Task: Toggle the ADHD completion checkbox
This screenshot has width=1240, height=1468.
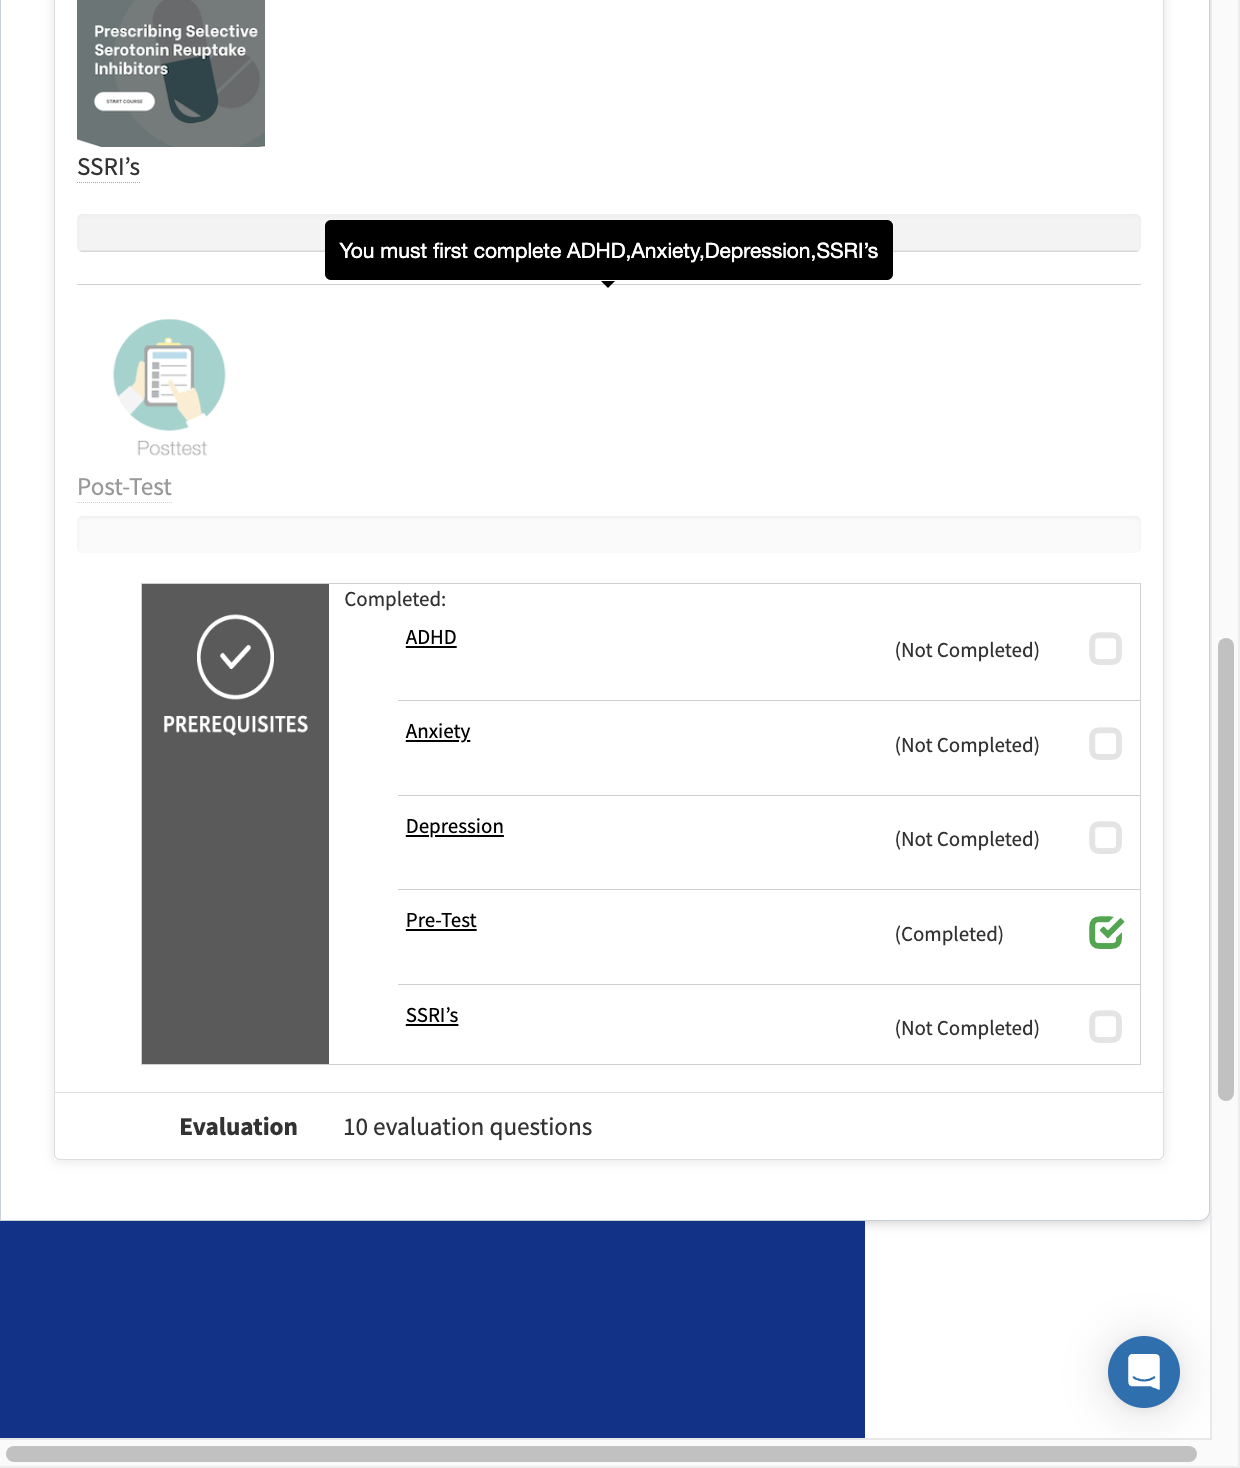Action: coord(1105,649)
